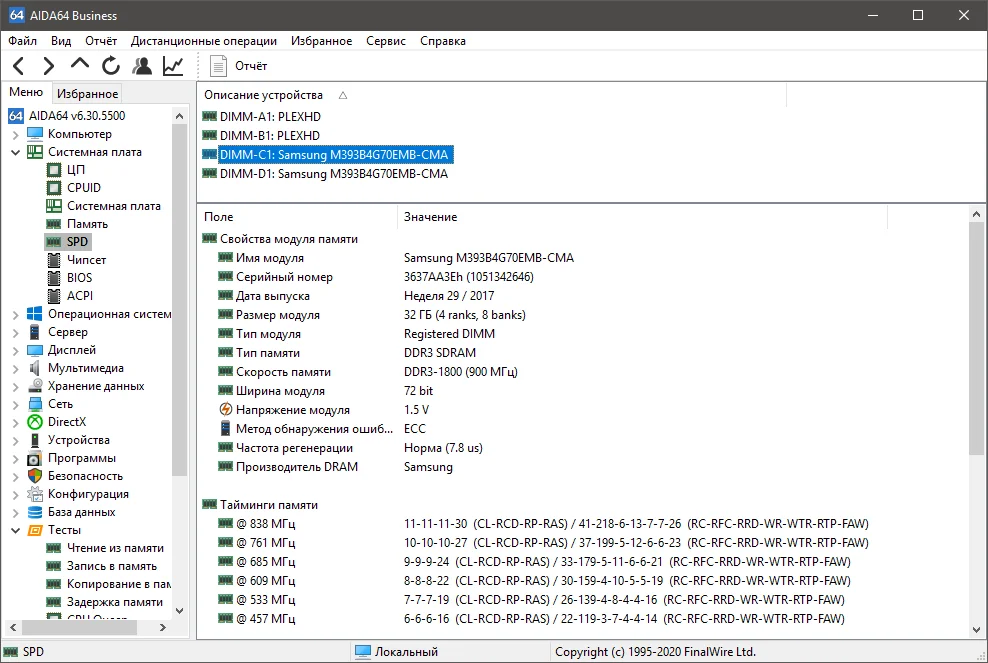Sort by the Описание устройства column header
988x663 pixels.
263,95
